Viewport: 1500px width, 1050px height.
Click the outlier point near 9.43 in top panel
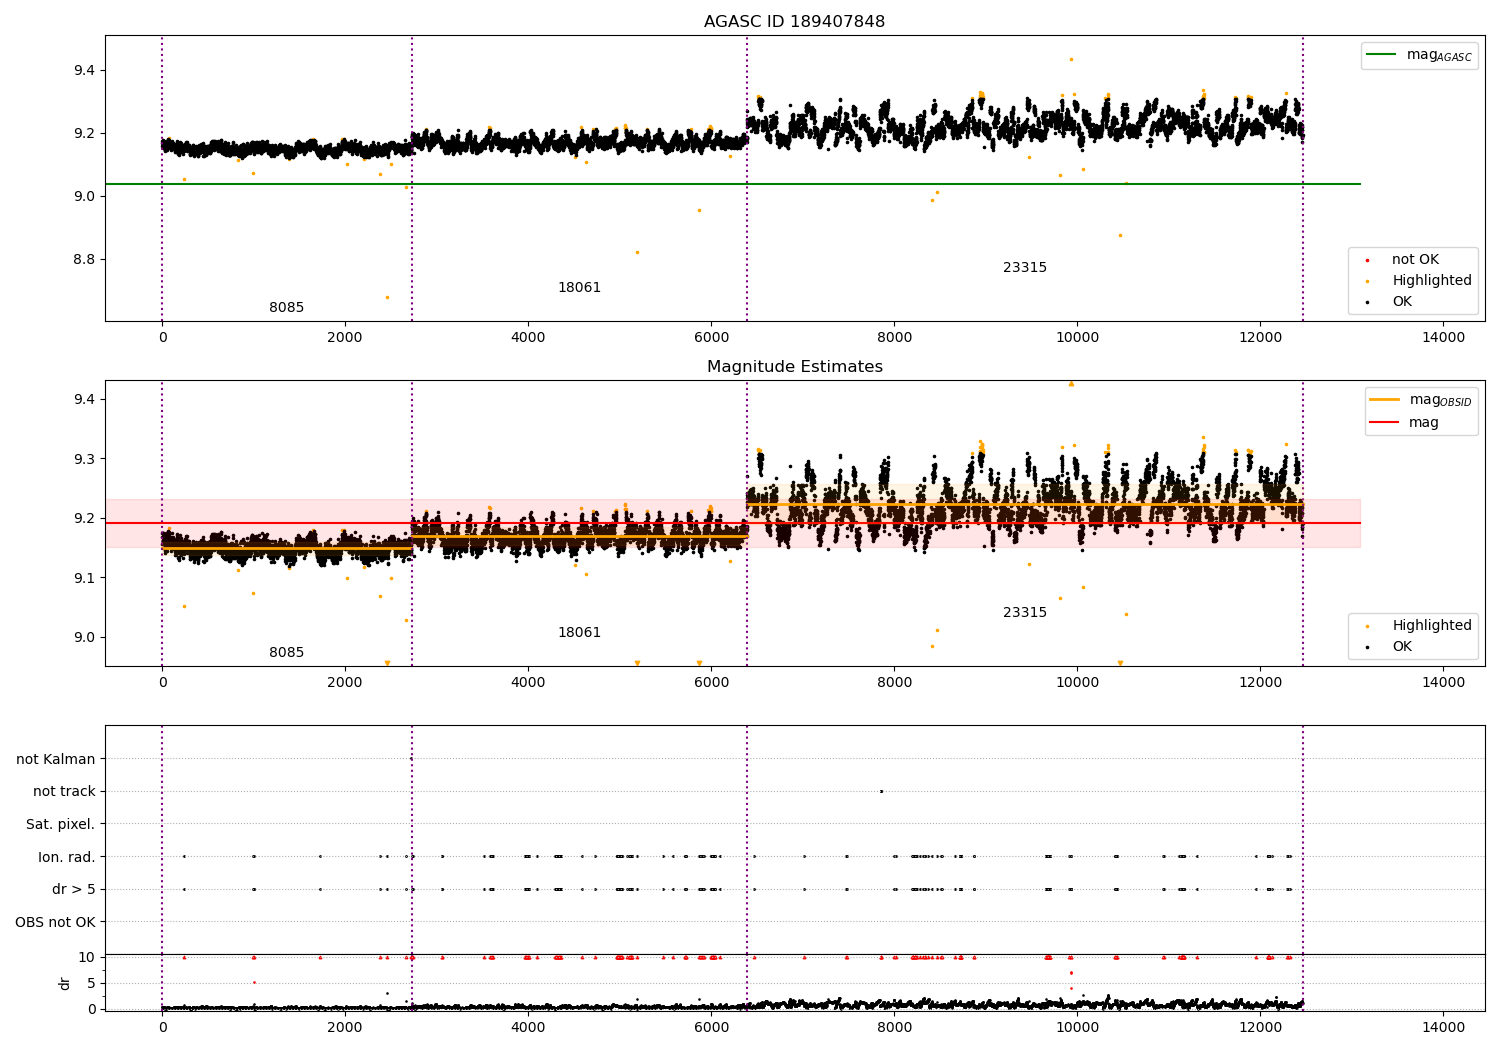tap(1071, 59)
